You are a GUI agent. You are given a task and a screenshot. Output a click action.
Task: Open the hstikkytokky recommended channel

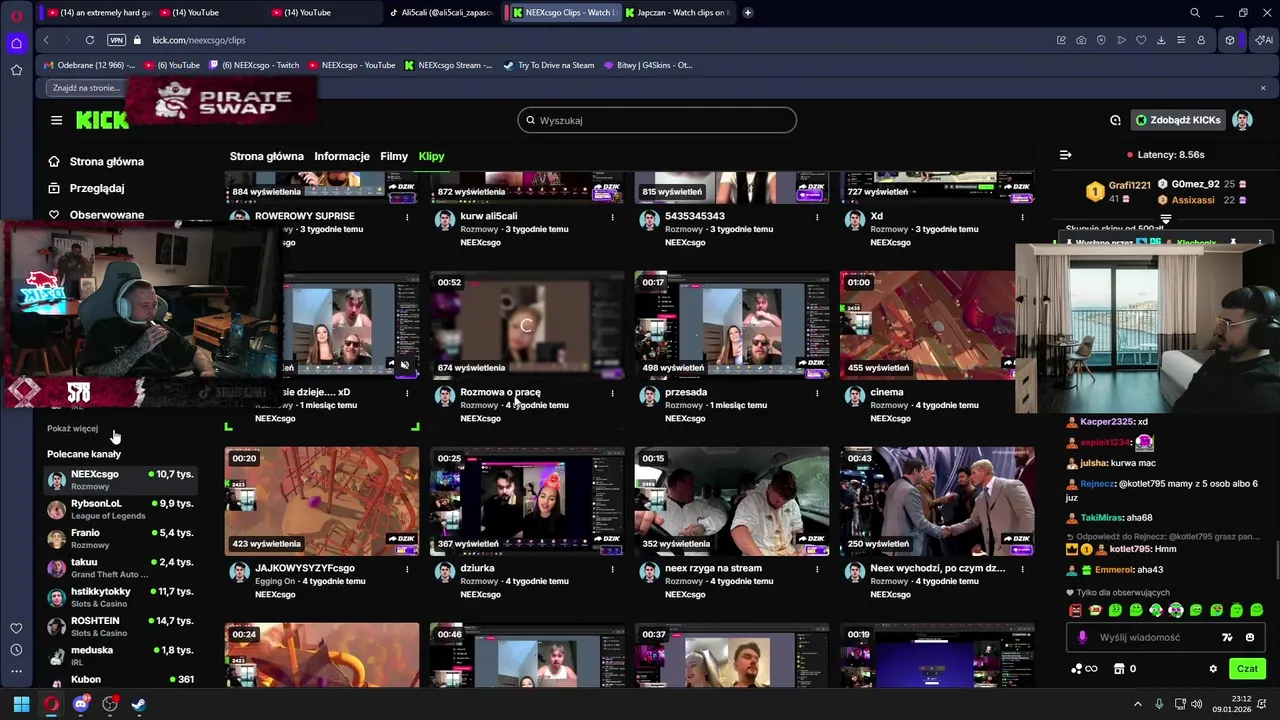pos(120,597)
